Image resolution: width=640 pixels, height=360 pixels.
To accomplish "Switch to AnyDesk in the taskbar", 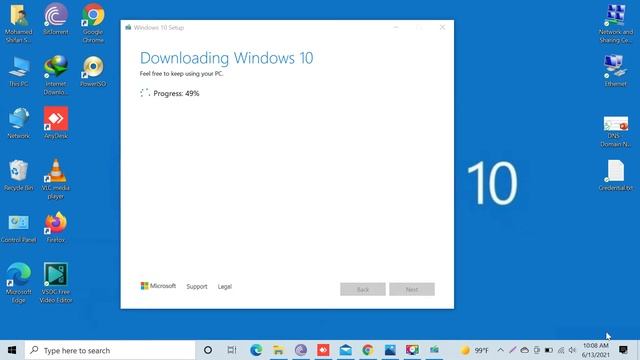I will (323, 350).
